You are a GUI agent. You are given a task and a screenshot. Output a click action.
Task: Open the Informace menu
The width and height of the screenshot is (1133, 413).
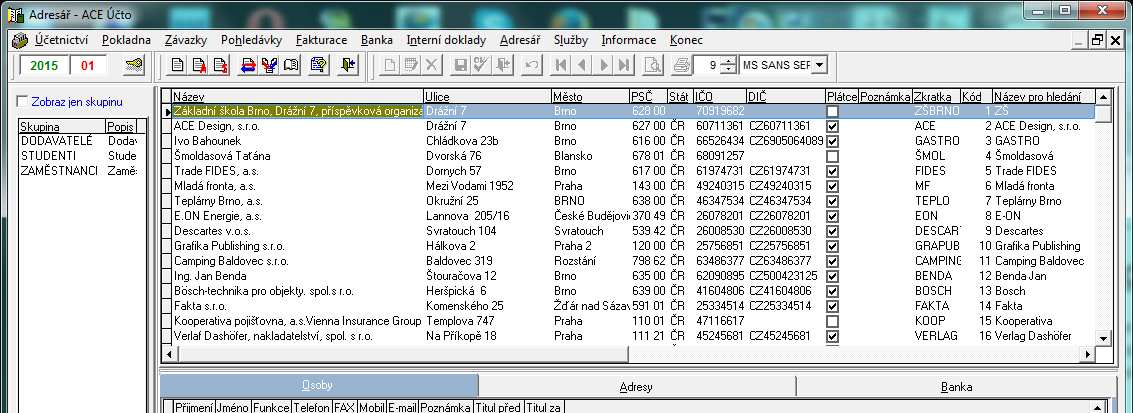click(629, 40)
